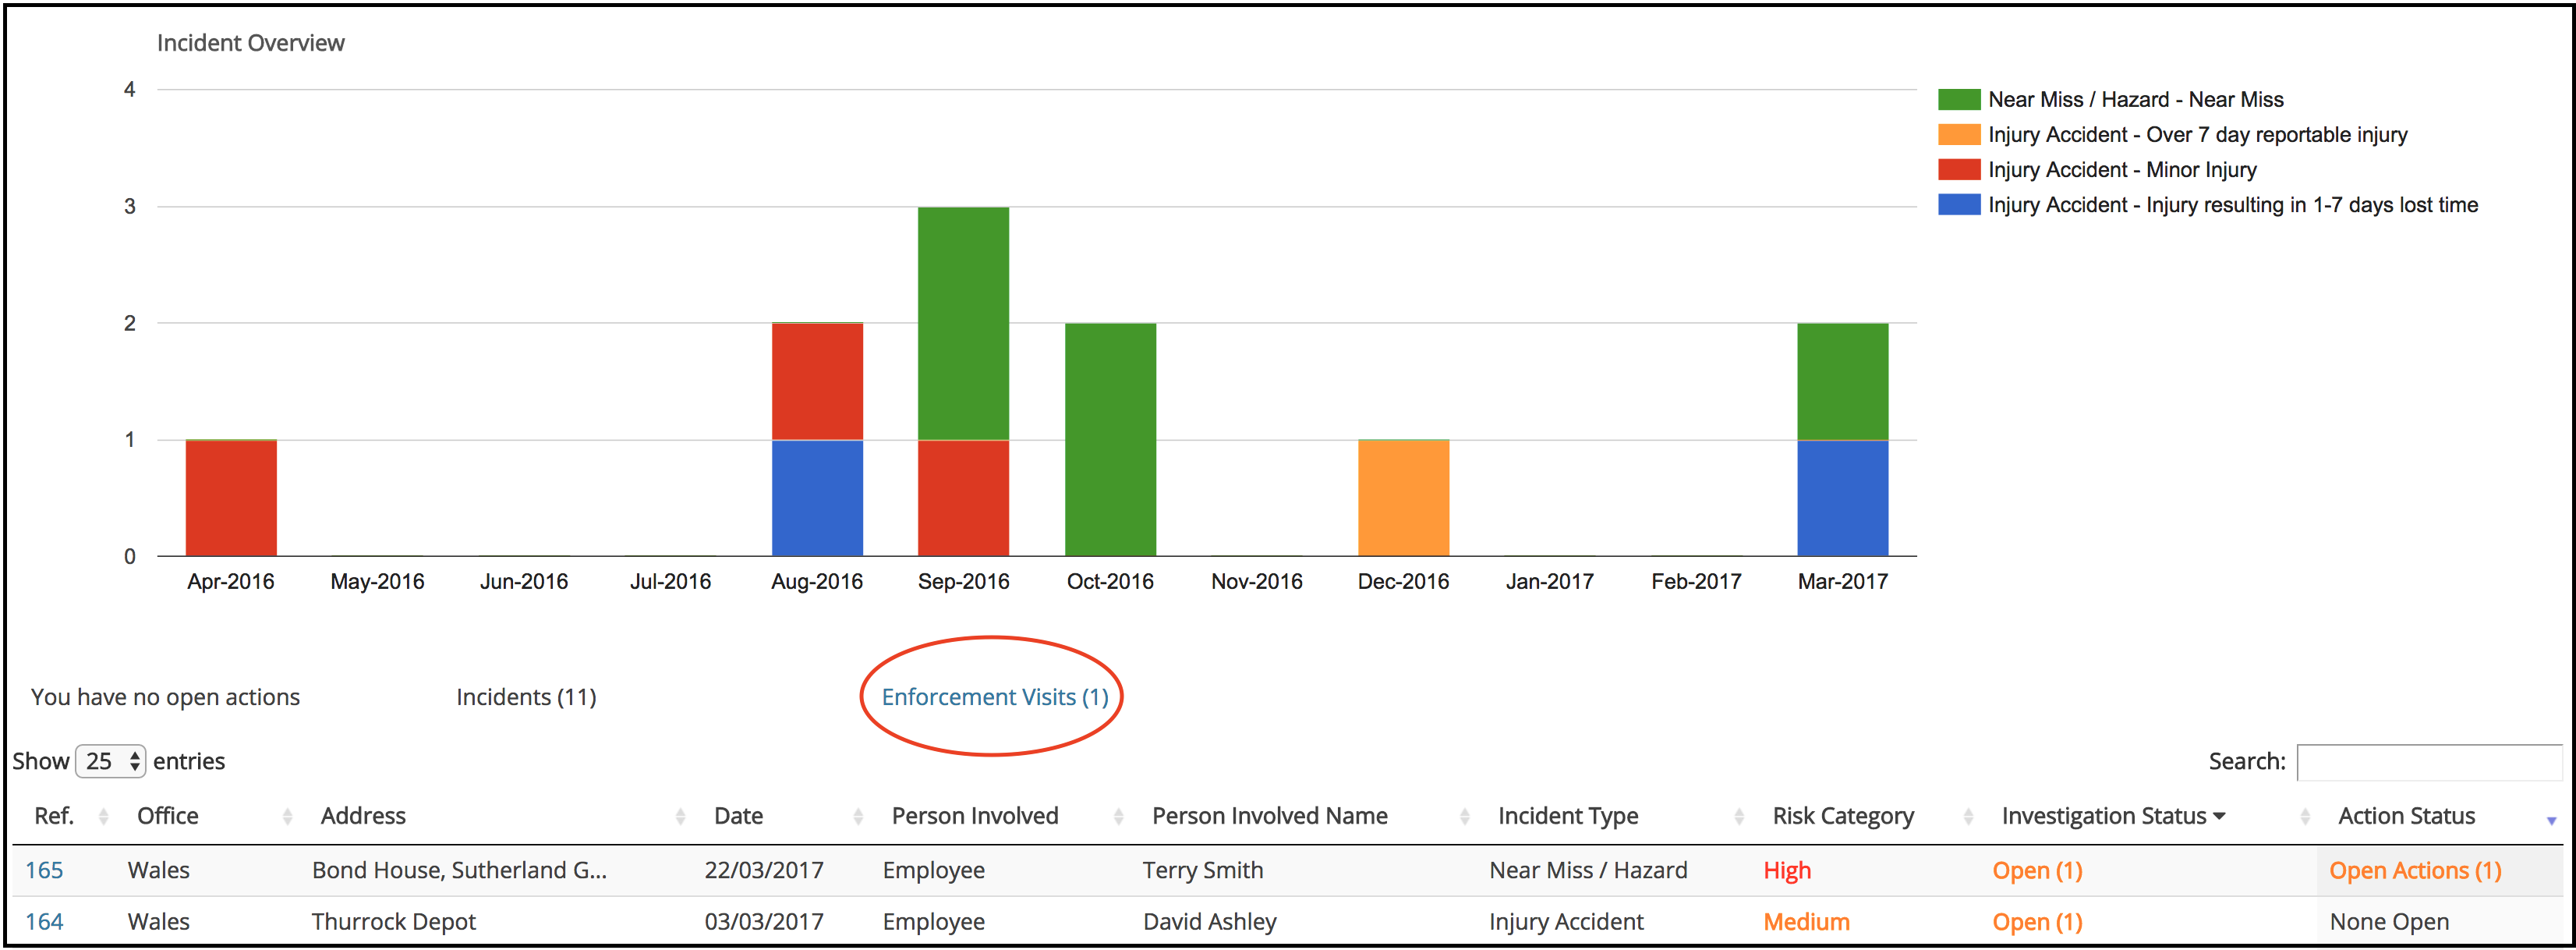Open the Enforcement Visits (1) tab
2576x950 pixels.
click(994, 697)
